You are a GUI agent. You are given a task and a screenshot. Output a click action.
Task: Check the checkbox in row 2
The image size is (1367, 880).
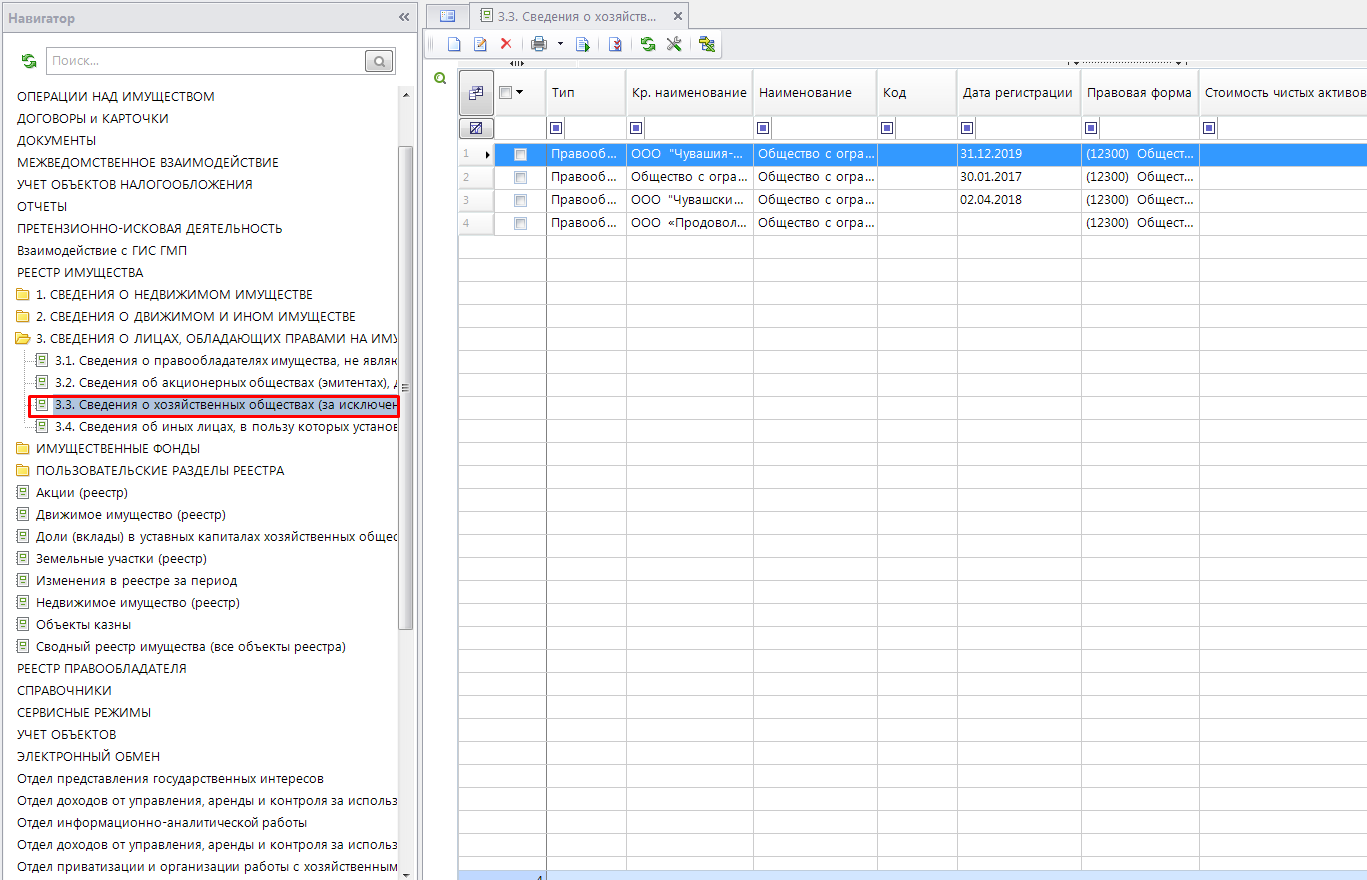point(520,177)
